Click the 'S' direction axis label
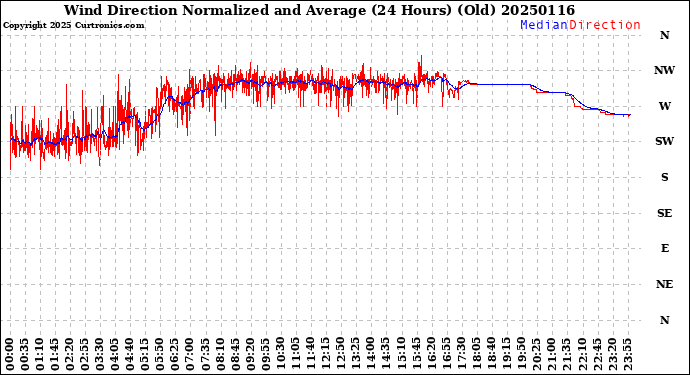The width and height of the screenshot is (690, 375). 664,177
